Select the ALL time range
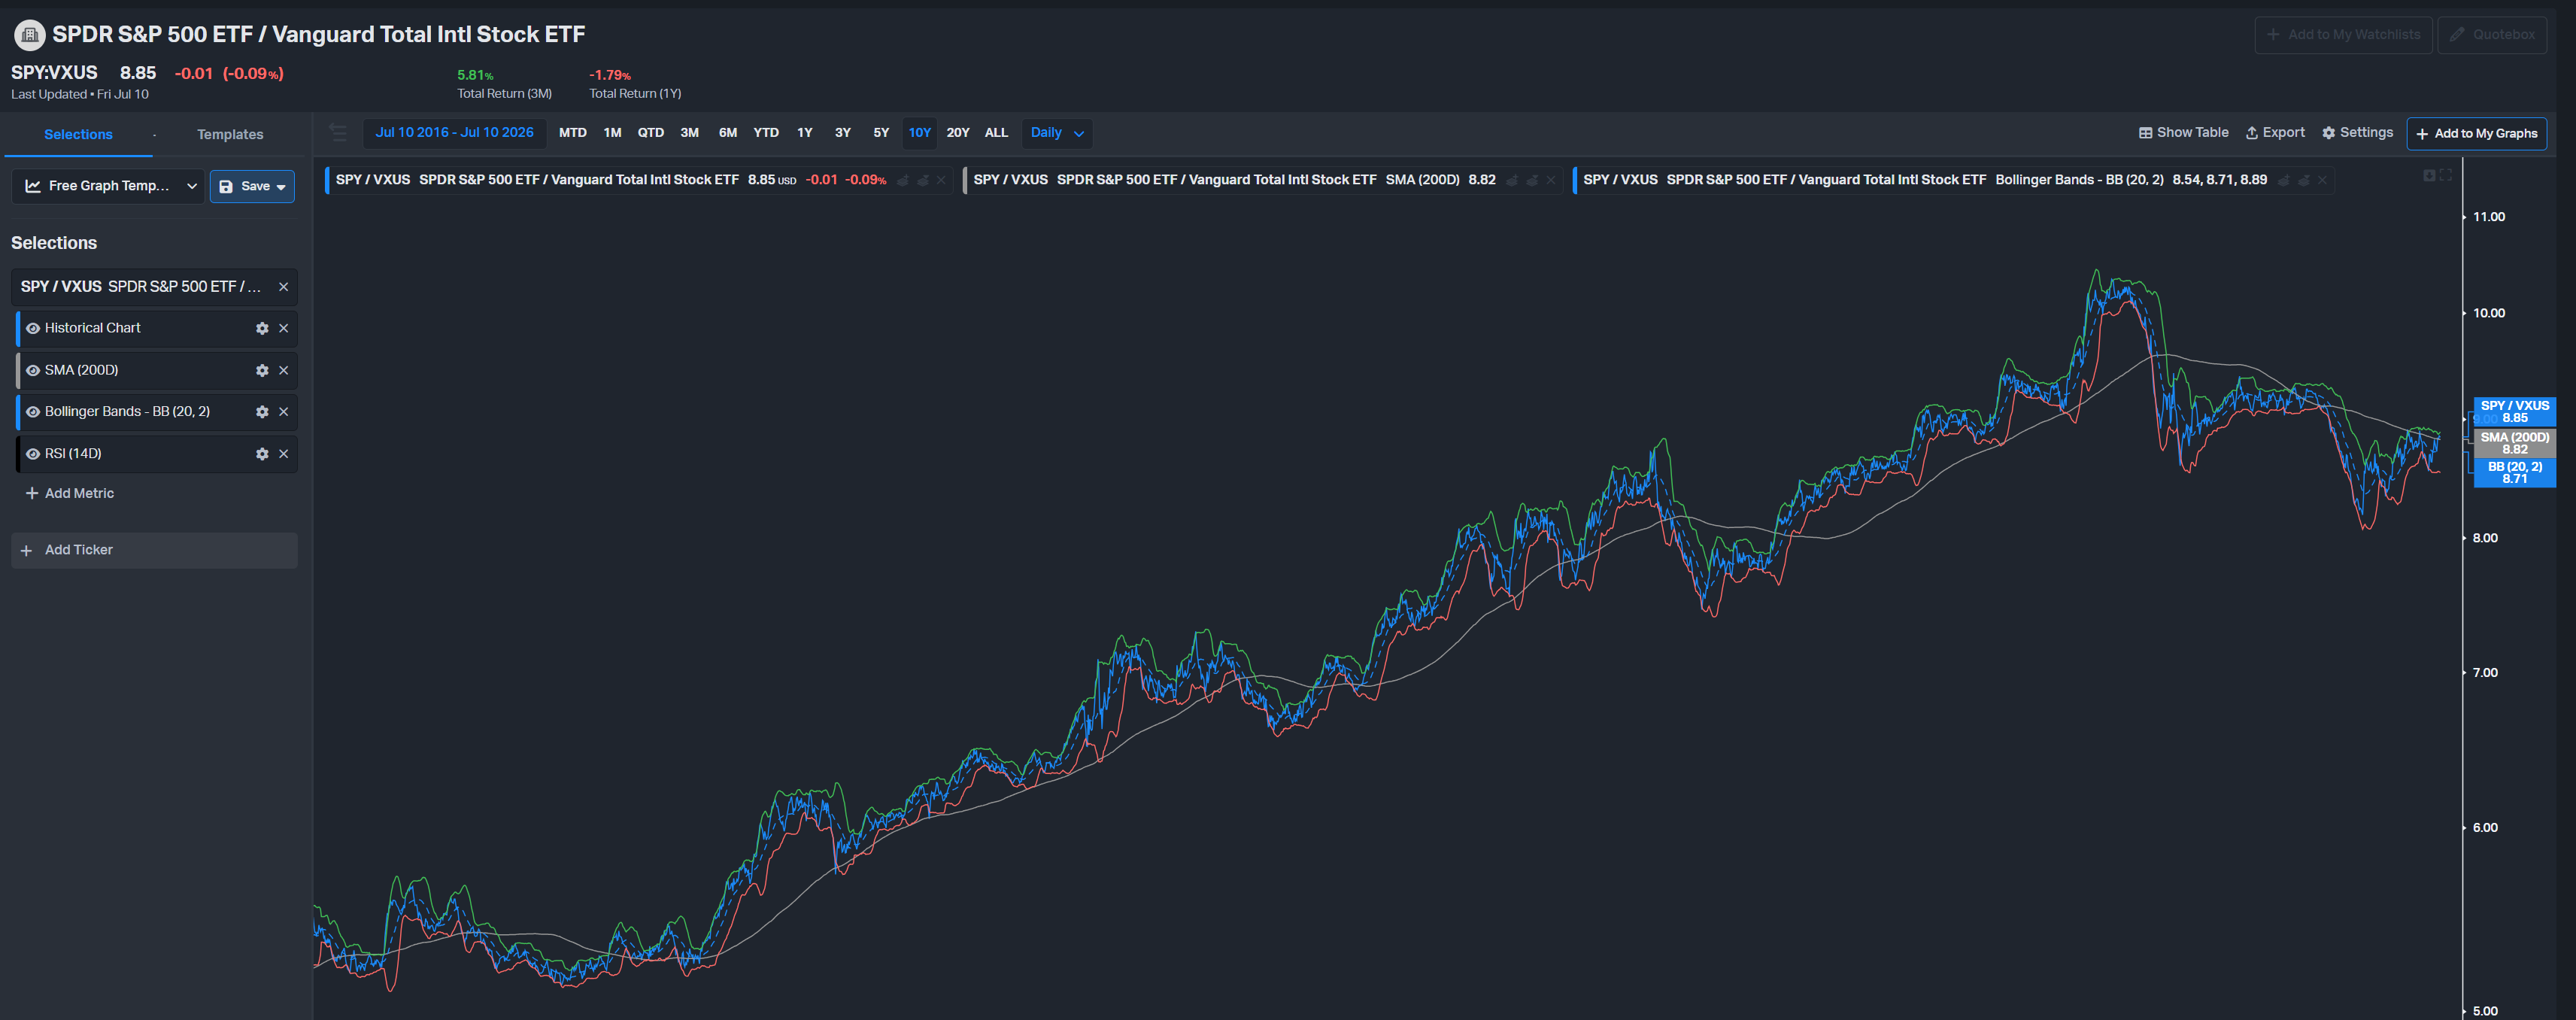 pos(996,133)
